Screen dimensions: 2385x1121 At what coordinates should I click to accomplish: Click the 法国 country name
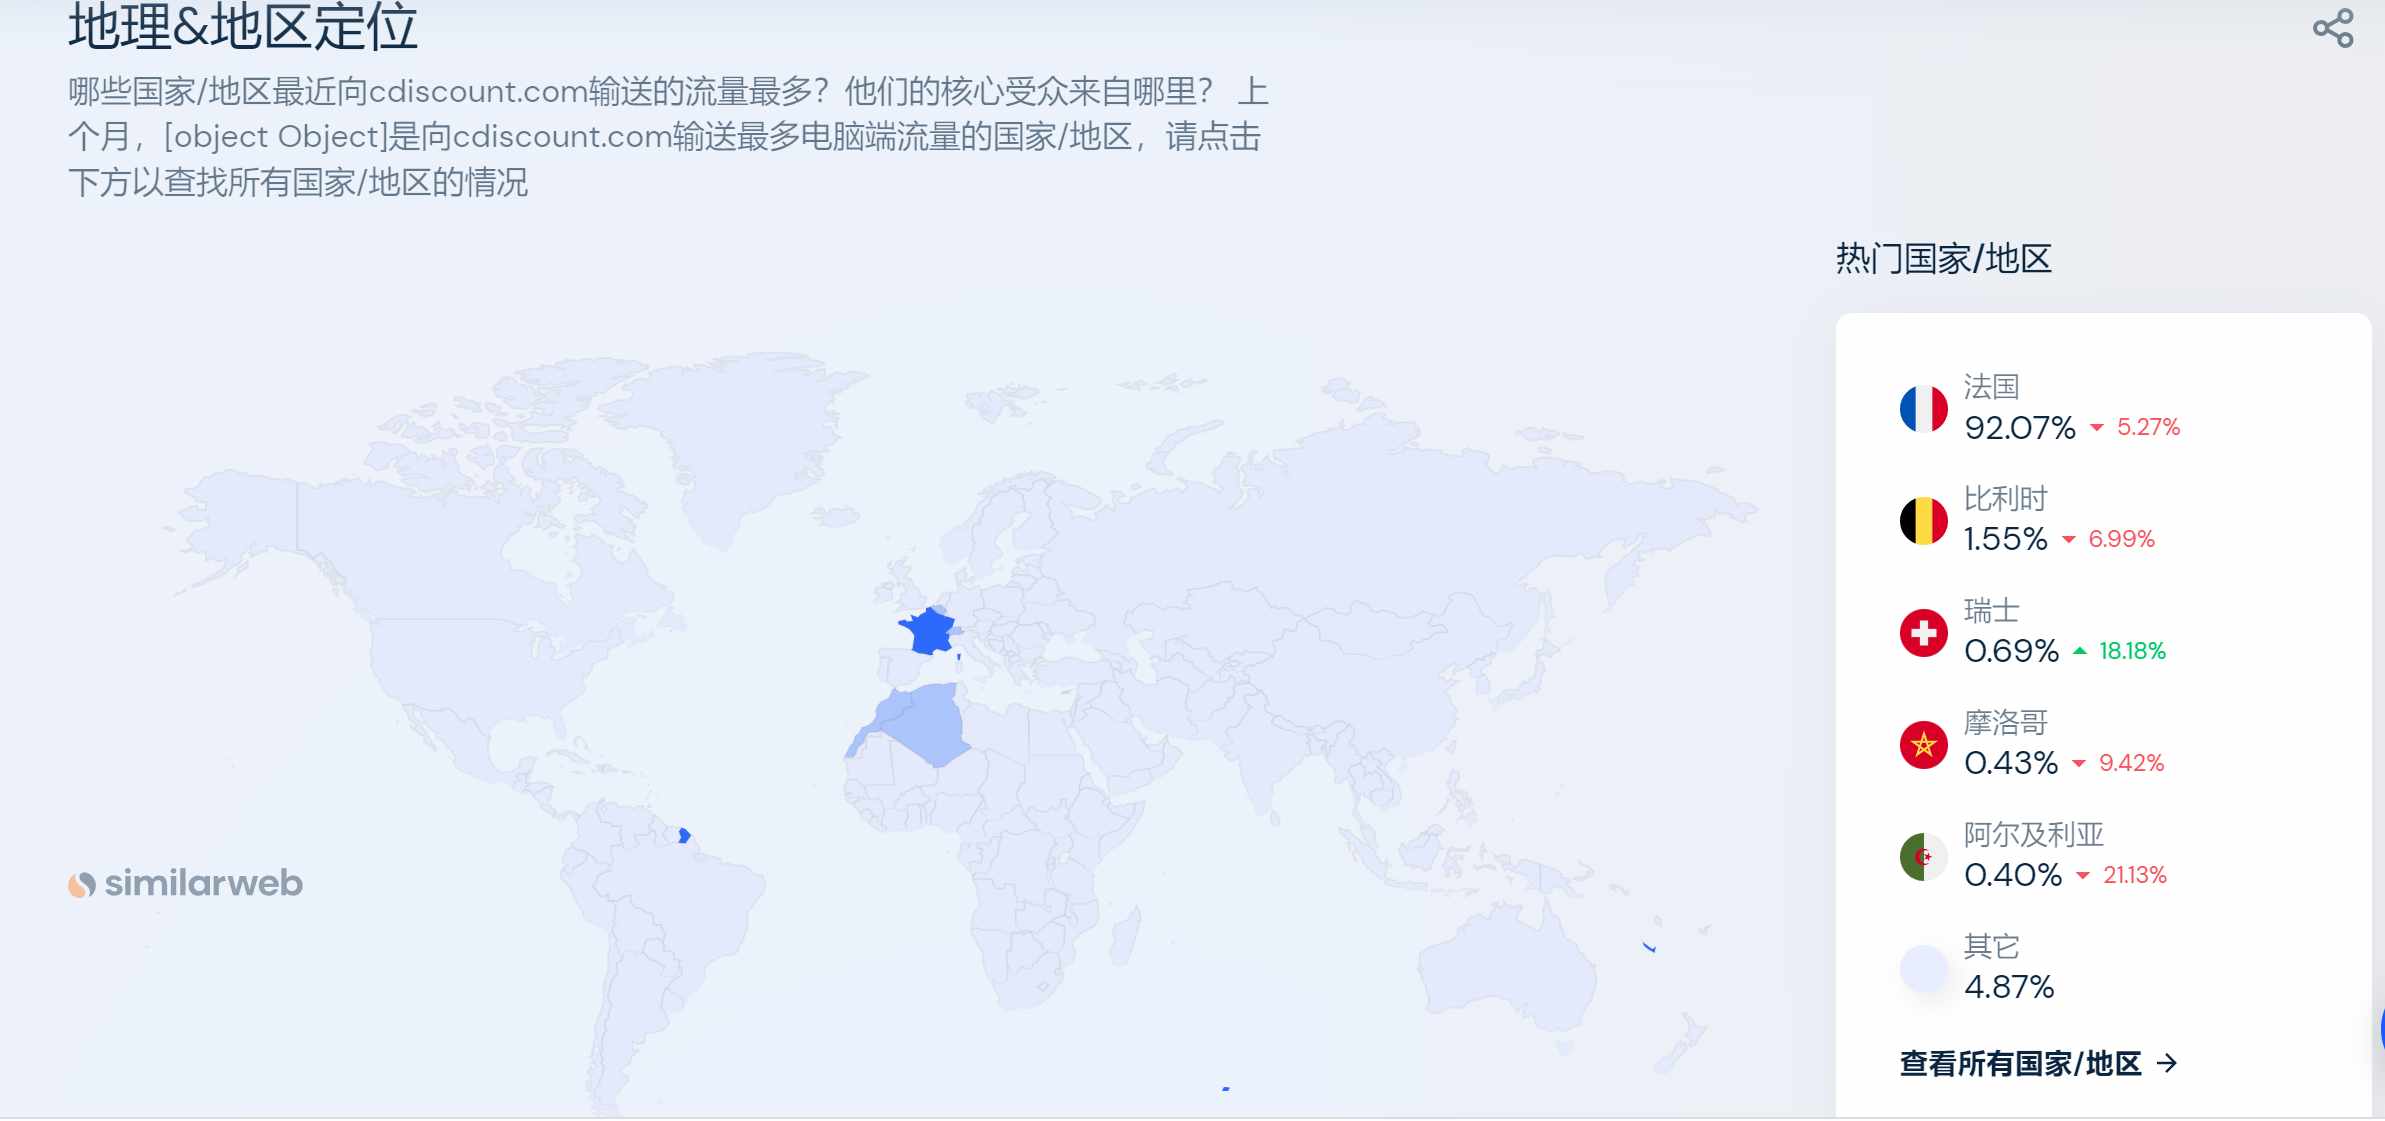(x=1991, y=387)
